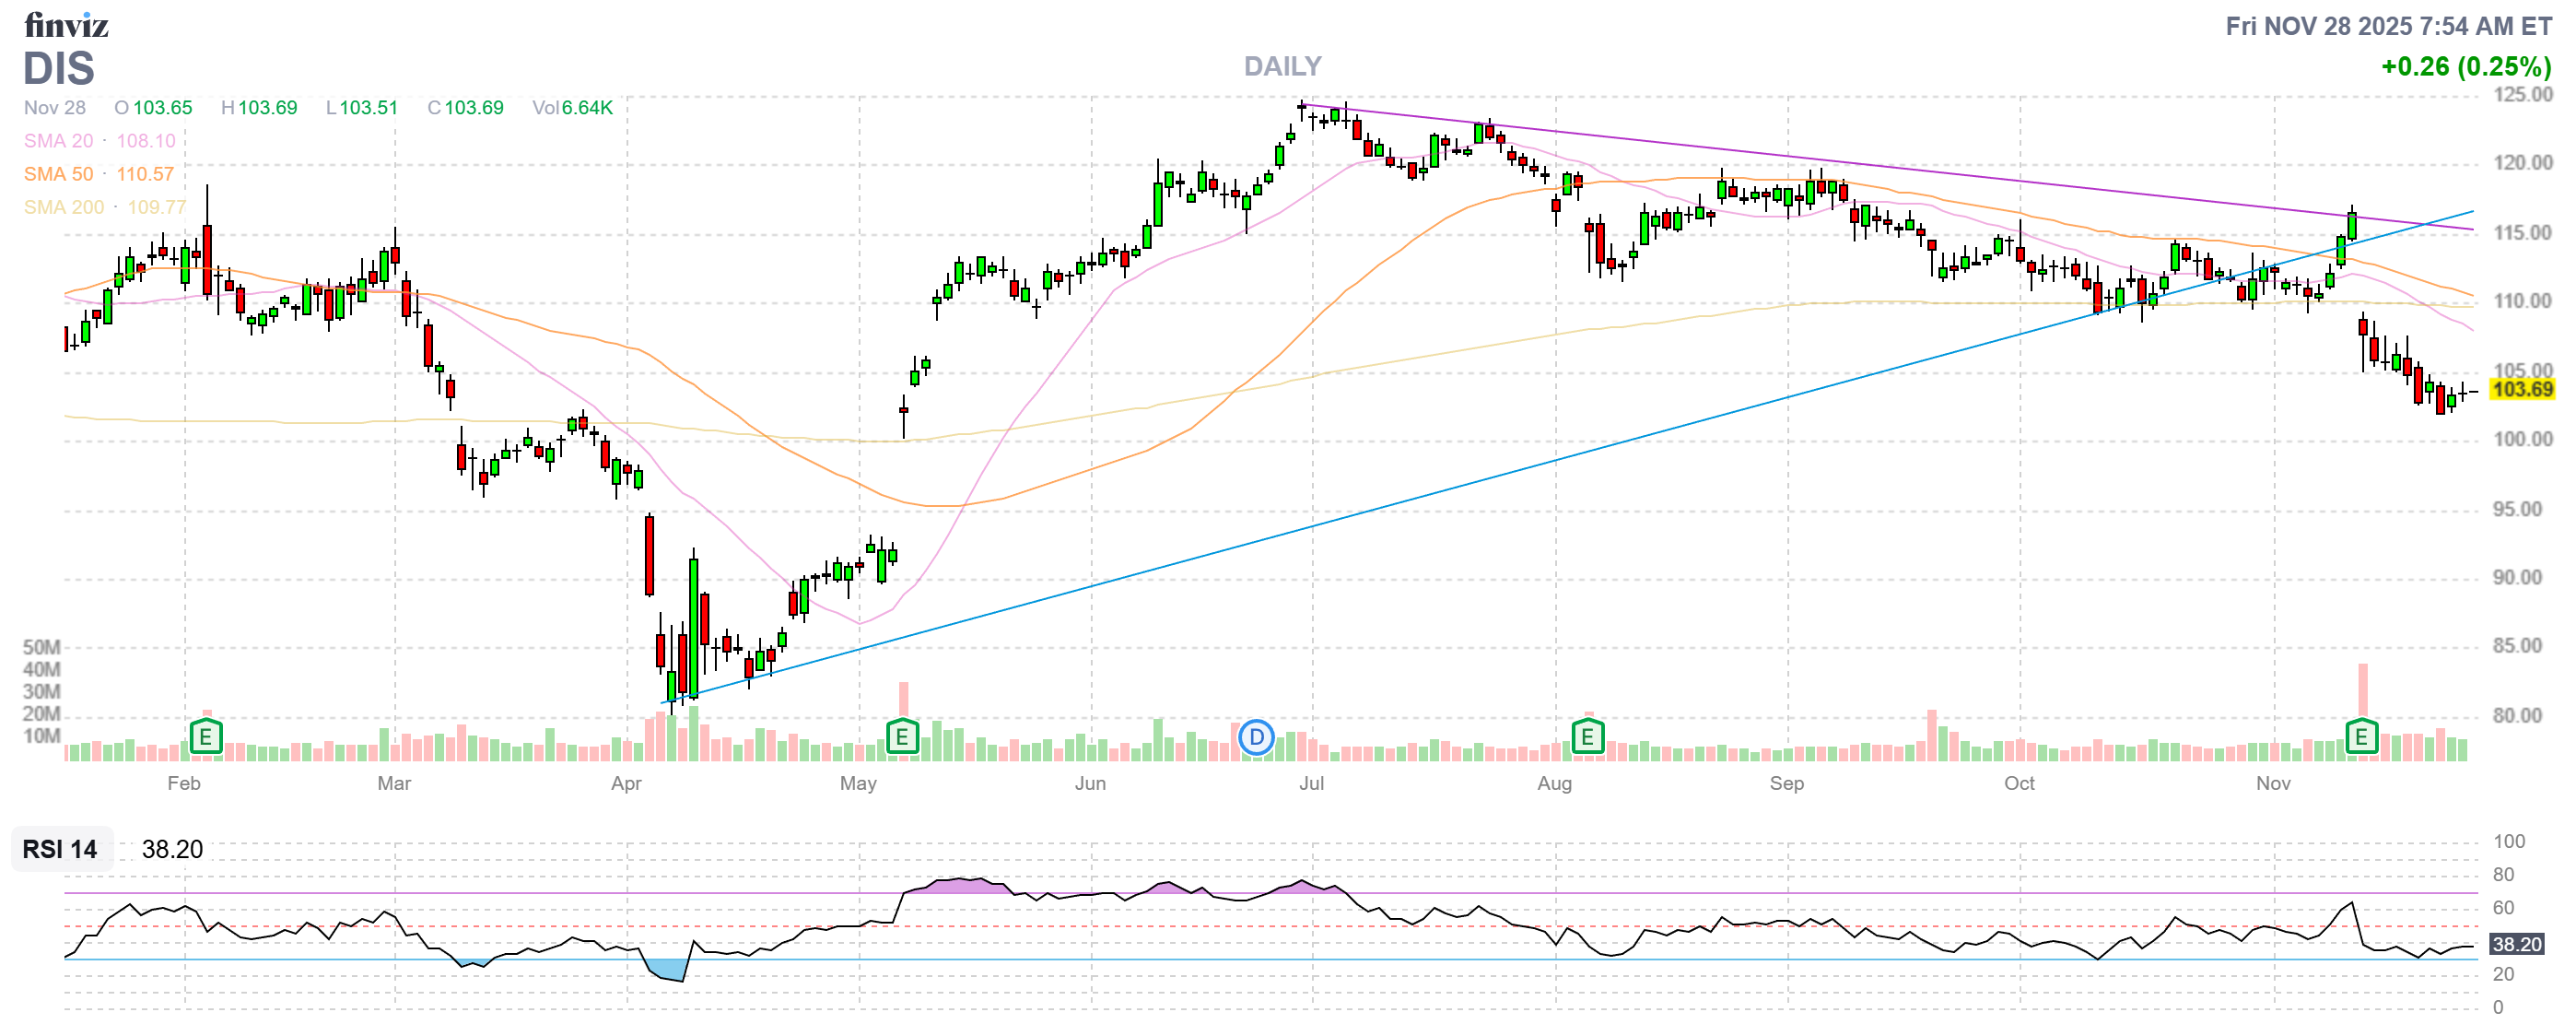Click the August earnings E marker
2576x1036 pixels.
pyautogui.click(x=1587, y=738)
